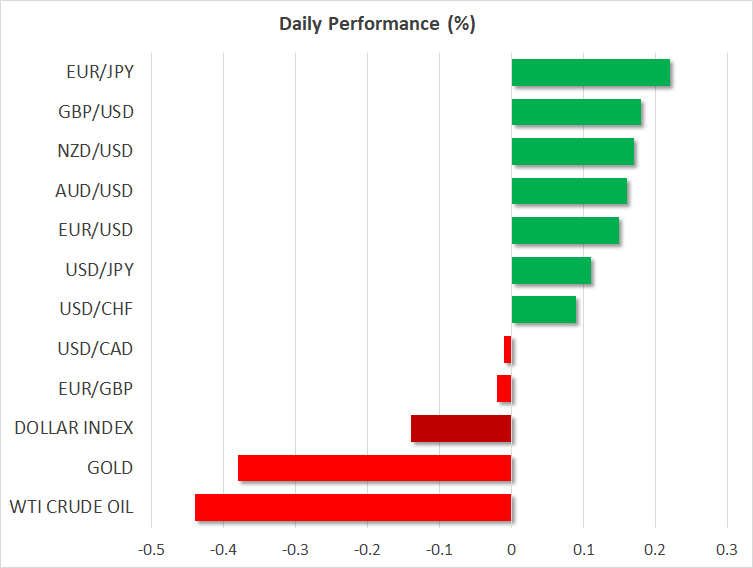
Task: Select the dark red DOLLAR INDEX bar
Action: (461, 428)
